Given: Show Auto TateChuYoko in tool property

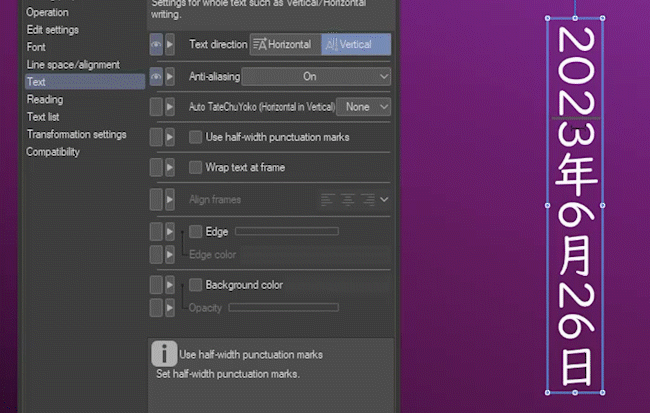Looking at the screenshot, I should (156, 107).
